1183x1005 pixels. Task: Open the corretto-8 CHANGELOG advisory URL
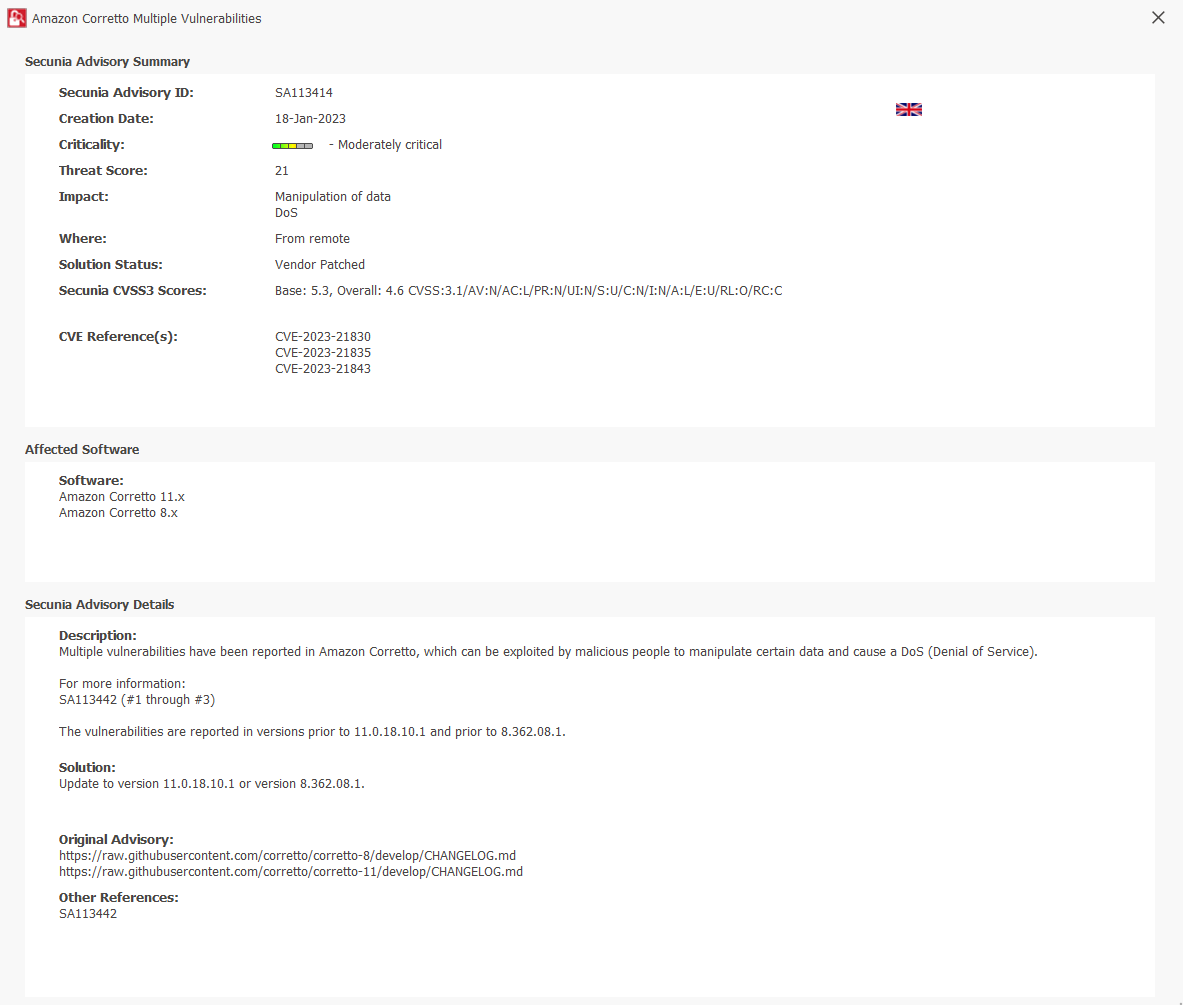(x=288, y=855)
